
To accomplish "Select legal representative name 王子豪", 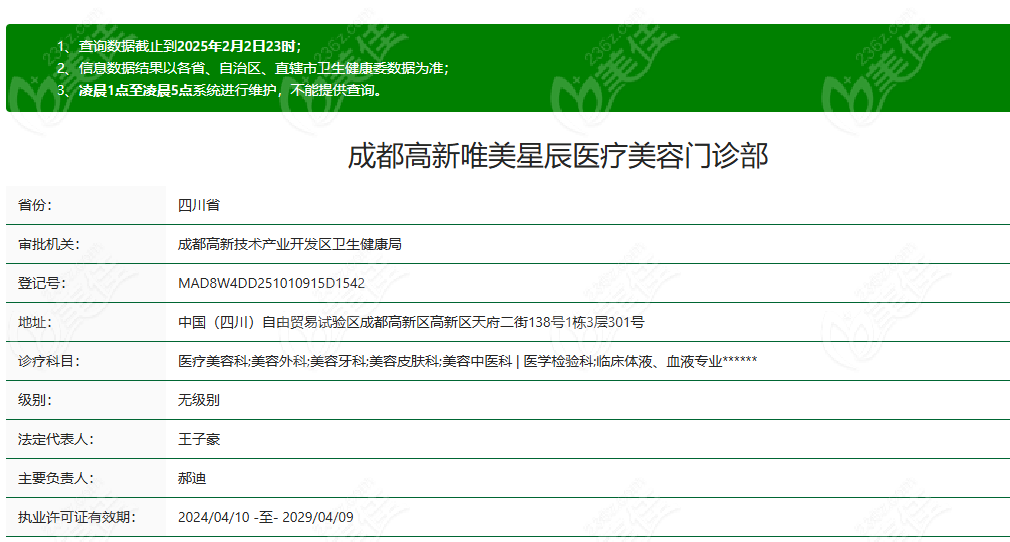I will click(198, 439).
